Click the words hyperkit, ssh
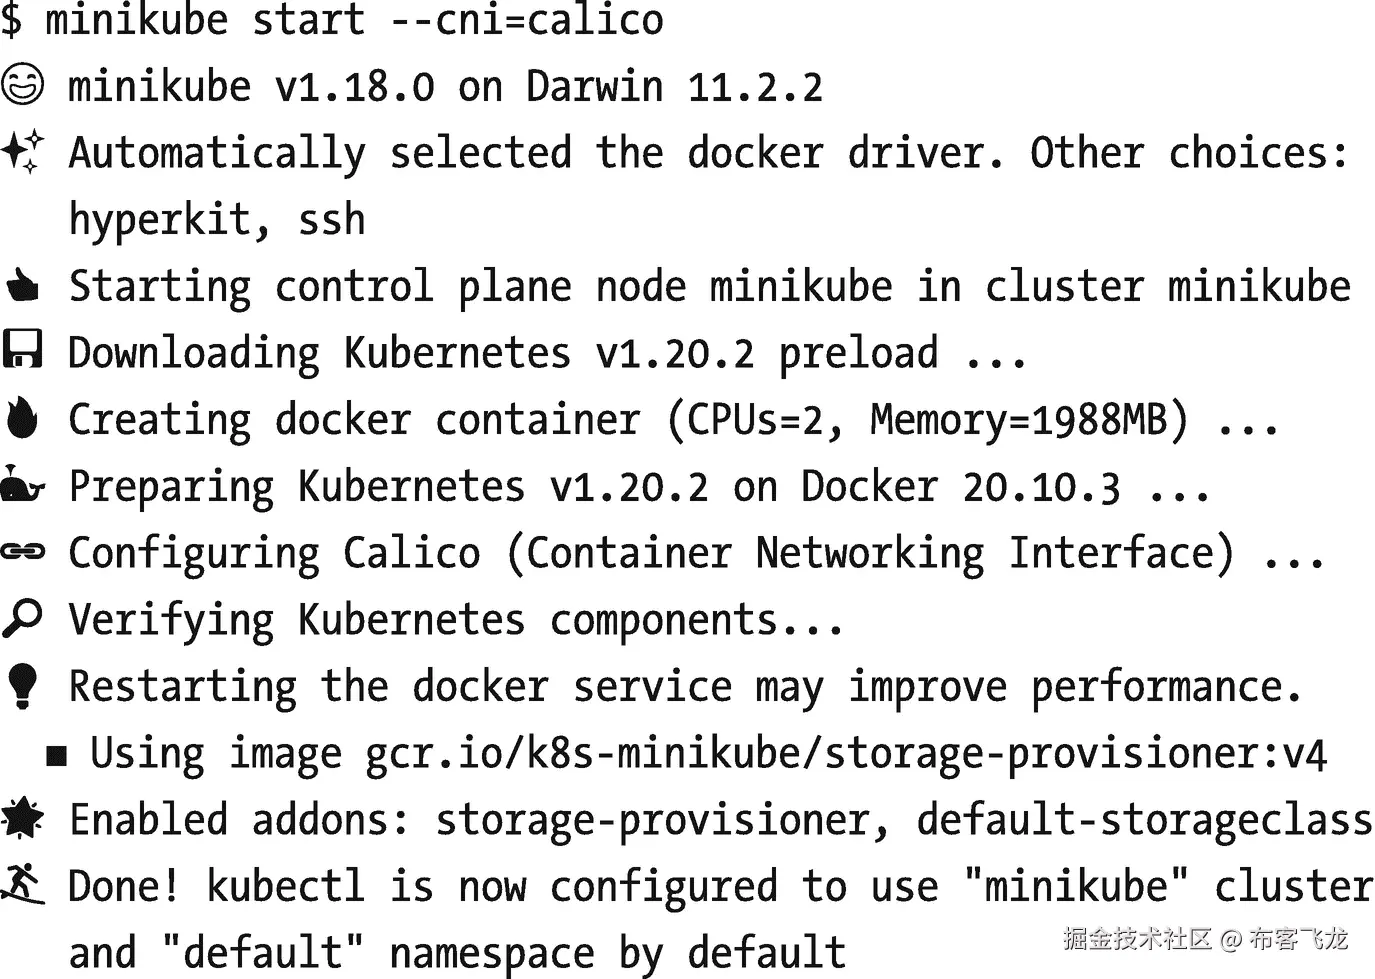Screen dimensions: 1375x979 pos(217,220)
